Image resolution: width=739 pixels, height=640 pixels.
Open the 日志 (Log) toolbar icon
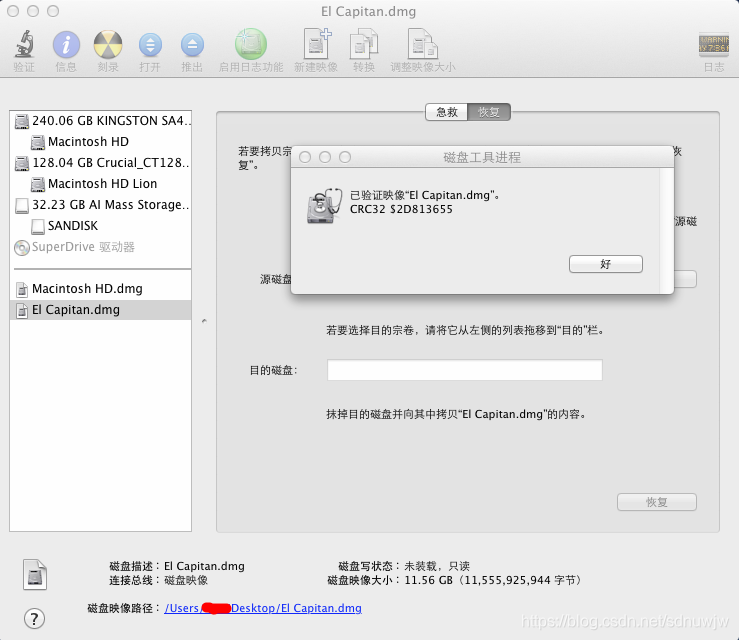[x=714, y=45]
